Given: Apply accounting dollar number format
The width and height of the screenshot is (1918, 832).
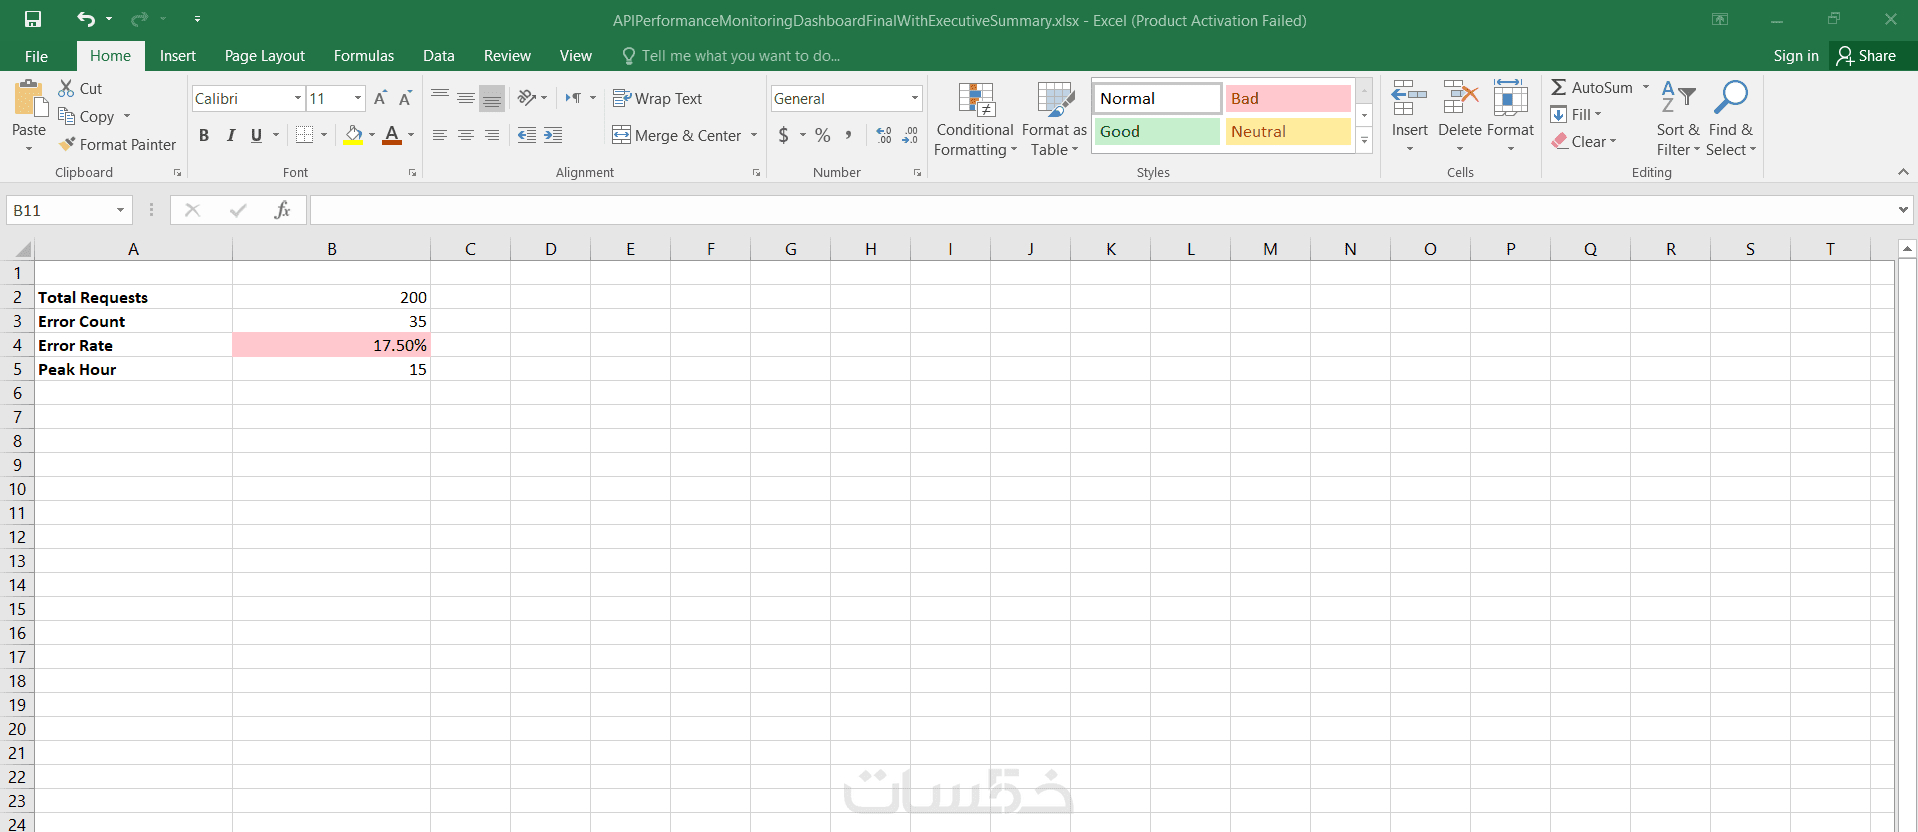Looking at the screenshot, I should coord(784,135).
